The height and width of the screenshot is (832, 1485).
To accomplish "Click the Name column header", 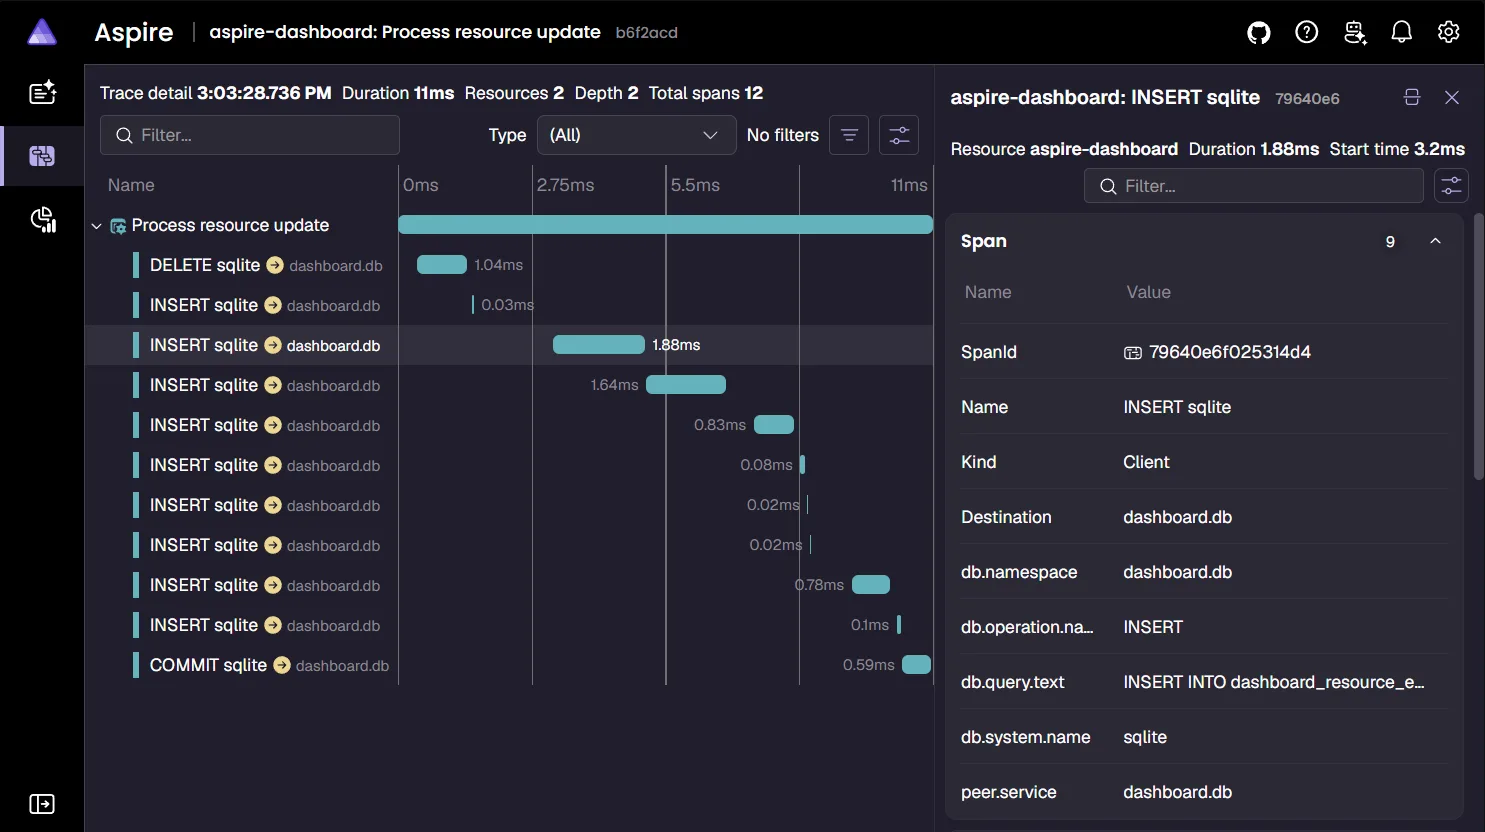I will [131, 185].
